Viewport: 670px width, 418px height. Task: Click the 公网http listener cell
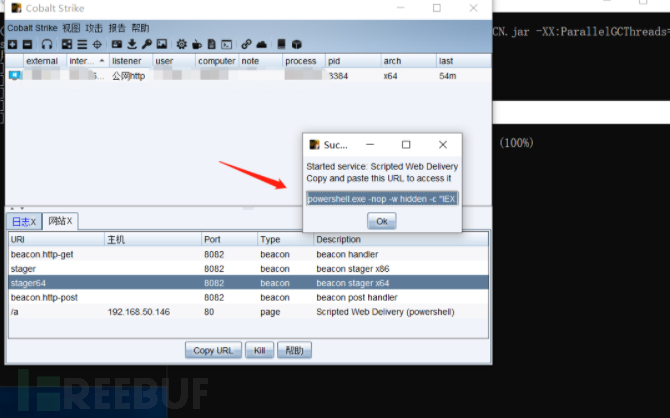coord(129,76)
